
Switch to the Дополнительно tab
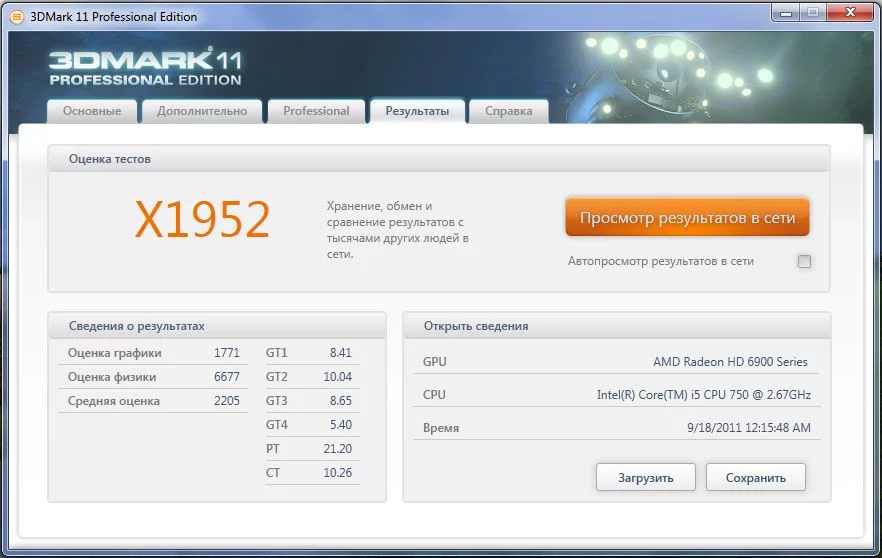(202, 111)
